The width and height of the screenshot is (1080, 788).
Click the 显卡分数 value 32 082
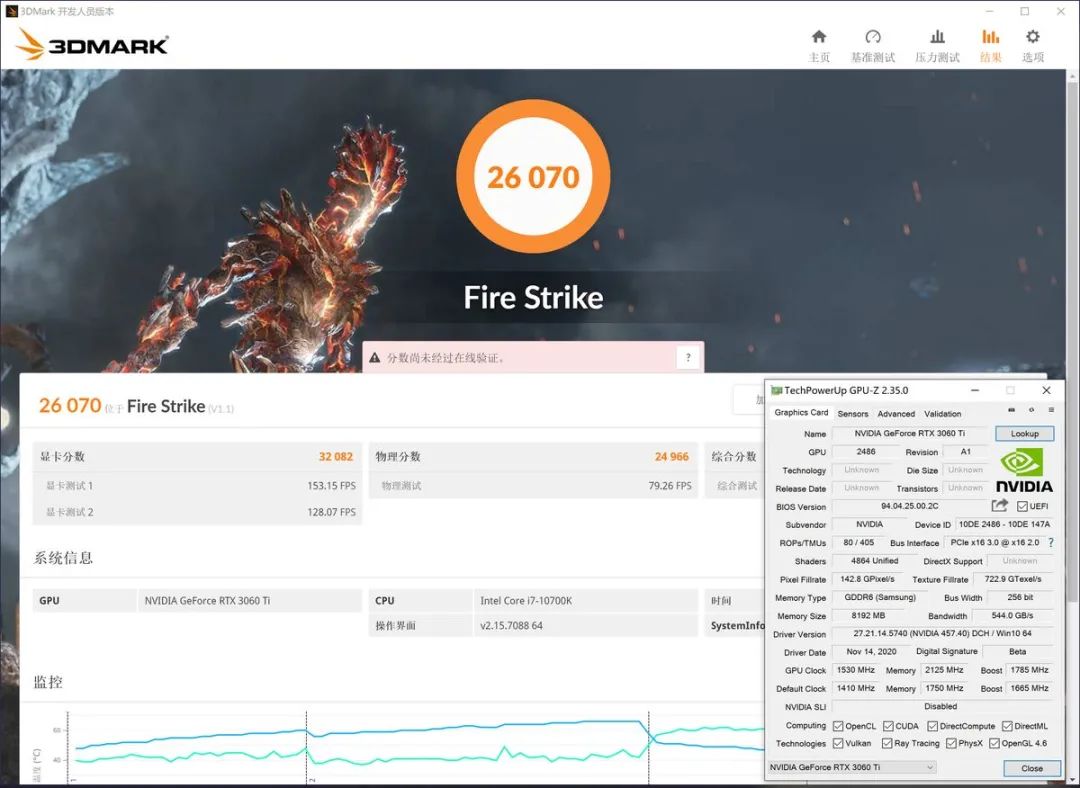click(x=335, y=457)
